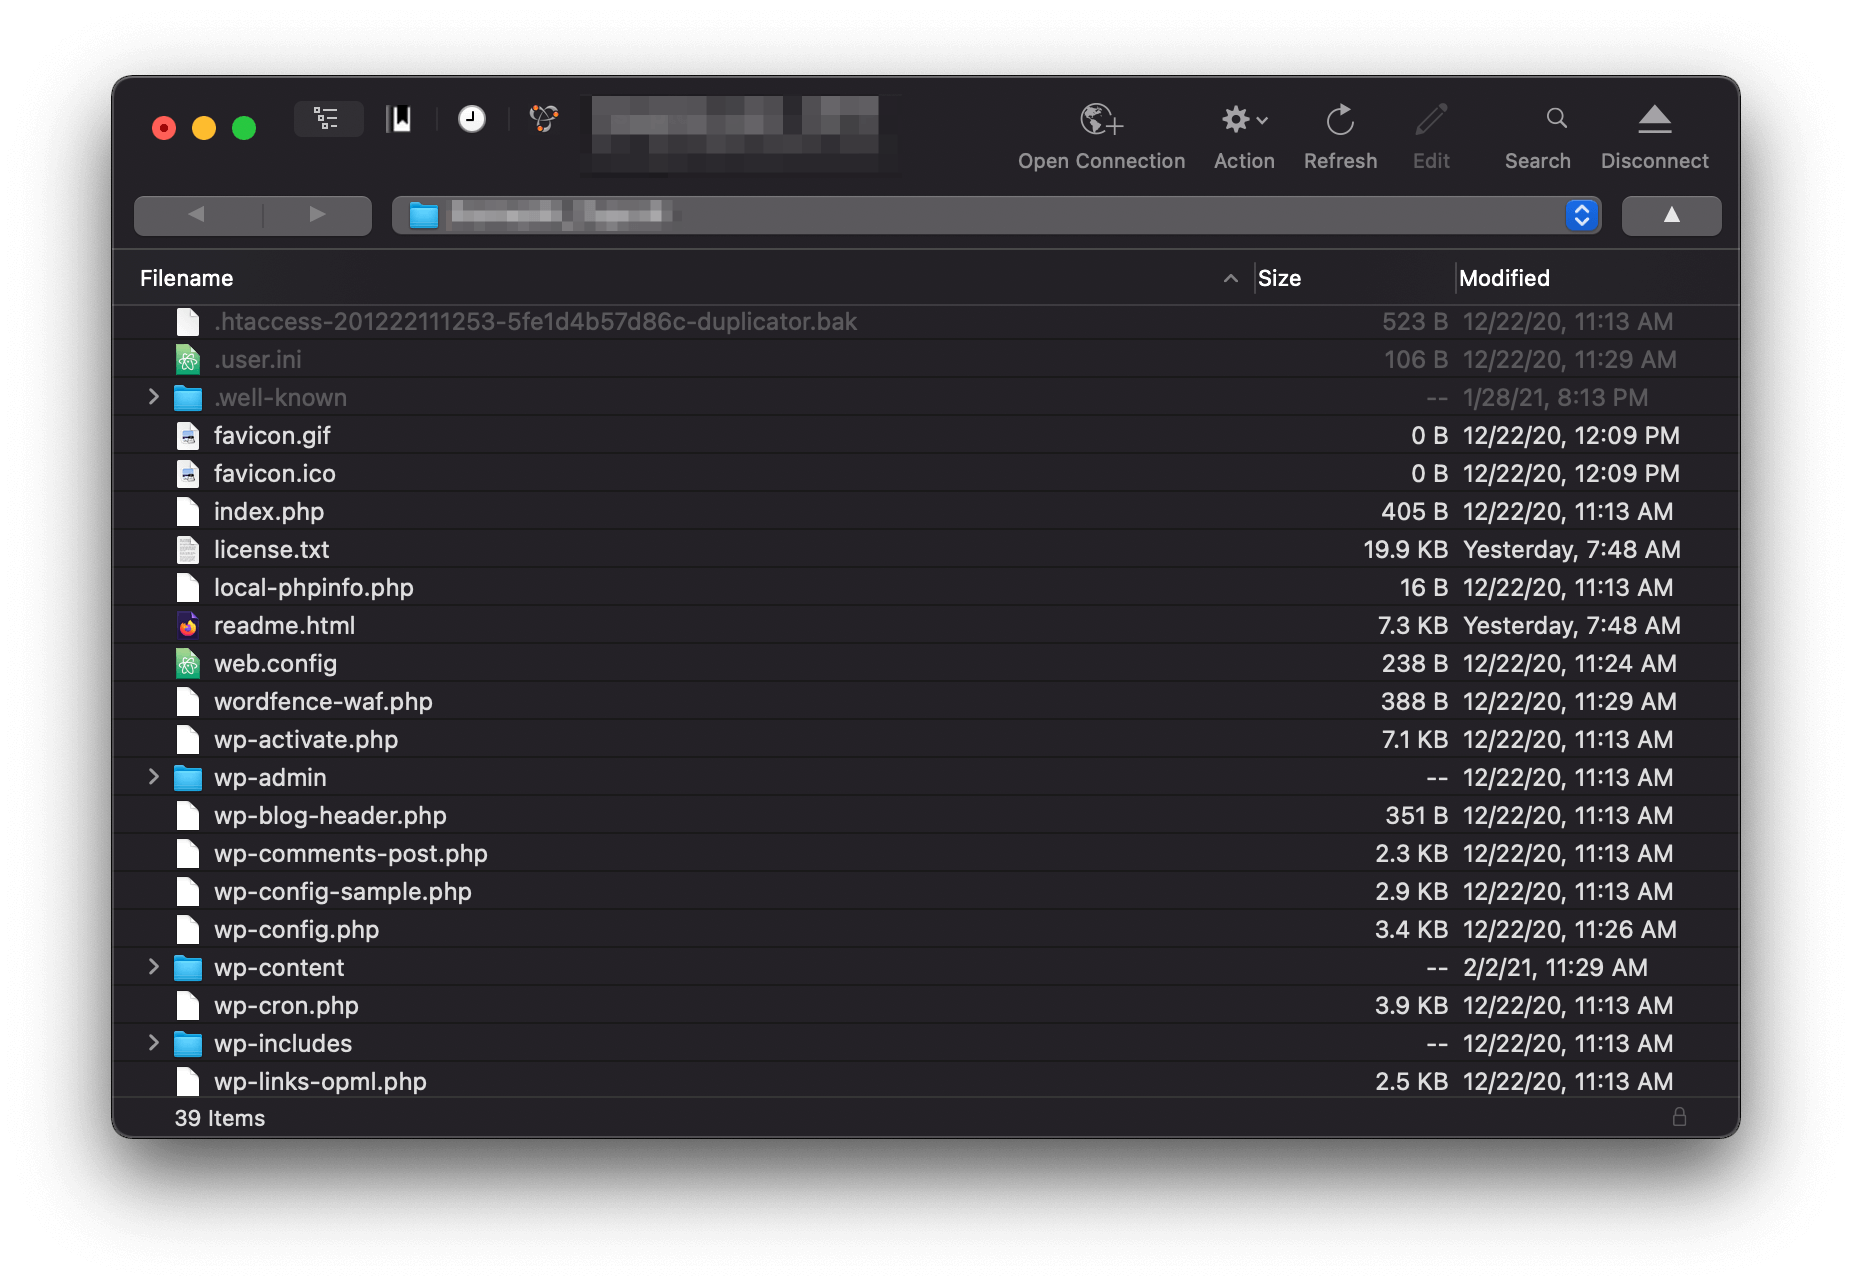Screen dimensions: 1852x1286
Task: Click the 2/2/21, 11:29 AM modified date
Action: [1555, 967]
